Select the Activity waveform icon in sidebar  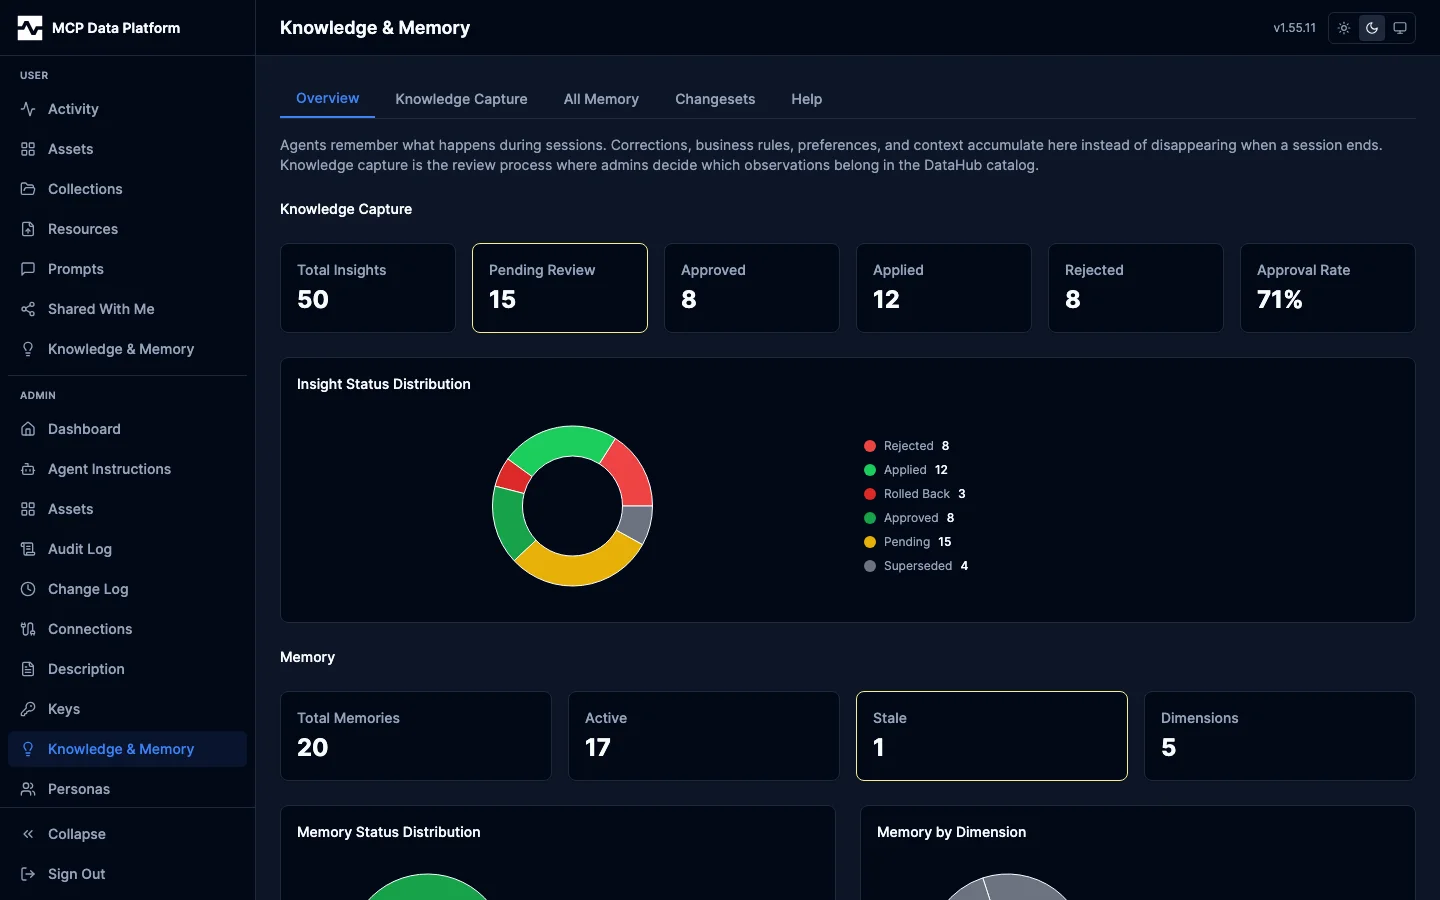click(x=28, y=109)
